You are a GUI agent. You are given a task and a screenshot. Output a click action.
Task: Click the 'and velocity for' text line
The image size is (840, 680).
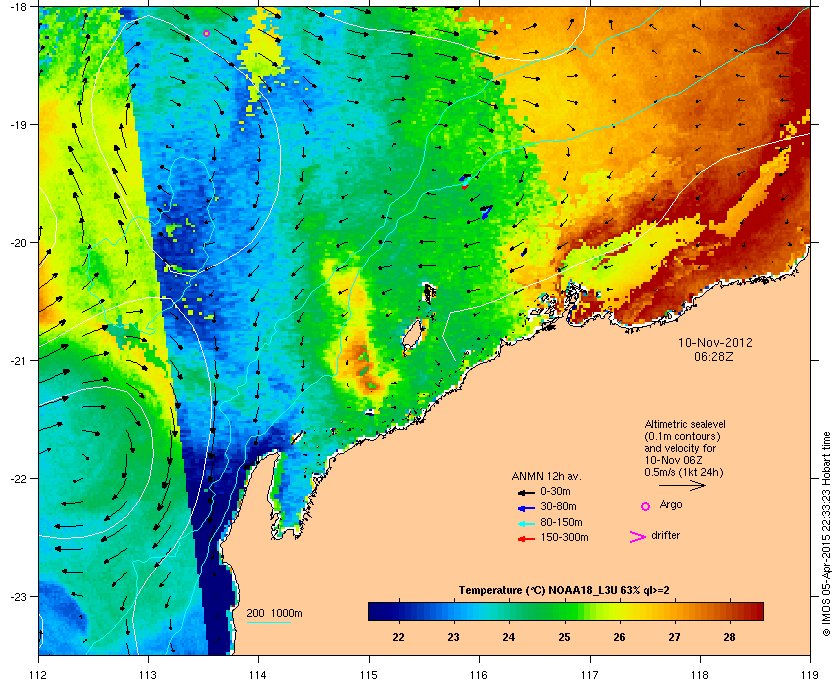tap(680, 448)
